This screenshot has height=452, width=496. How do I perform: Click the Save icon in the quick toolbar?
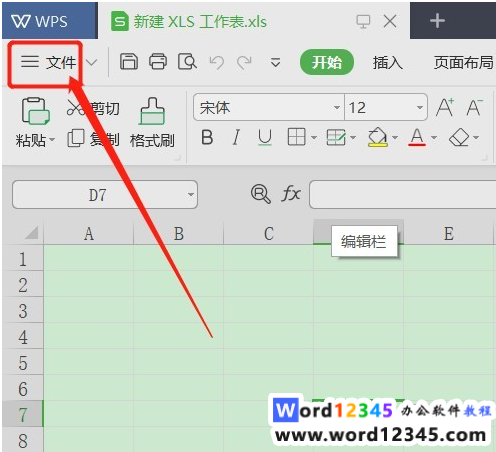pos(129,62)
